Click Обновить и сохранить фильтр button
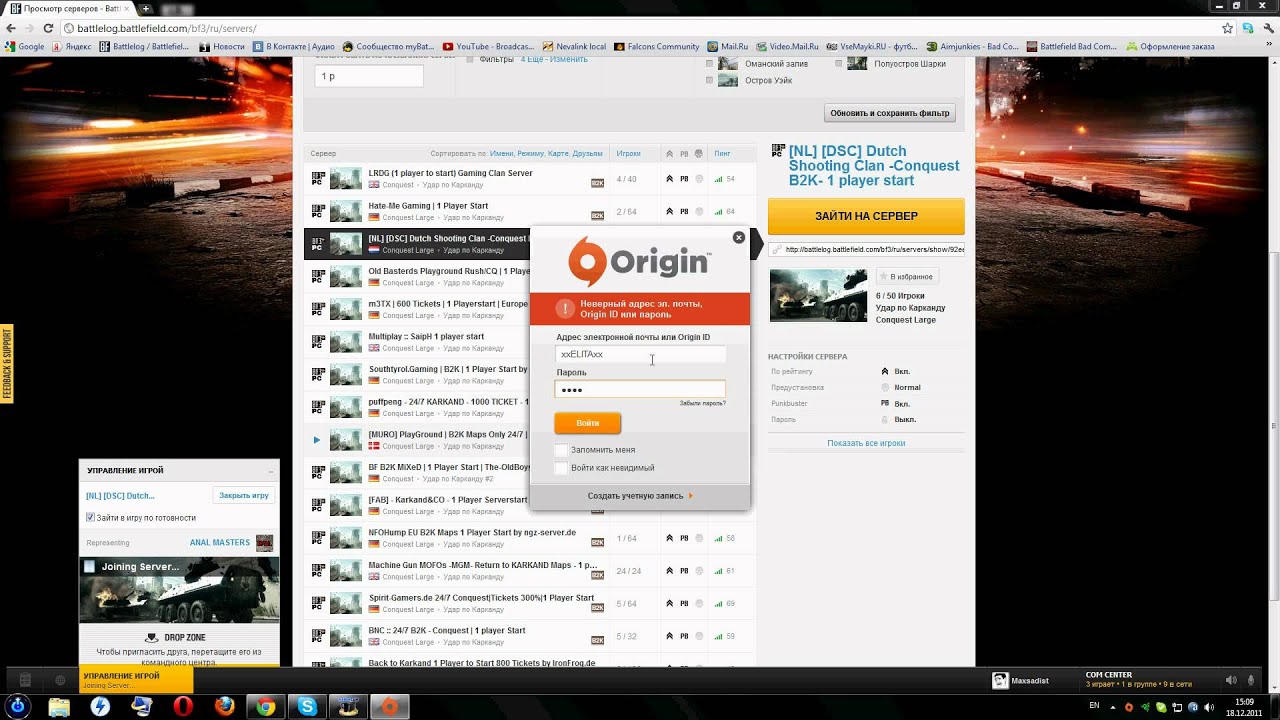This screenshot has width=1280, height=720. pyautogui.click(x=890, y=113)
